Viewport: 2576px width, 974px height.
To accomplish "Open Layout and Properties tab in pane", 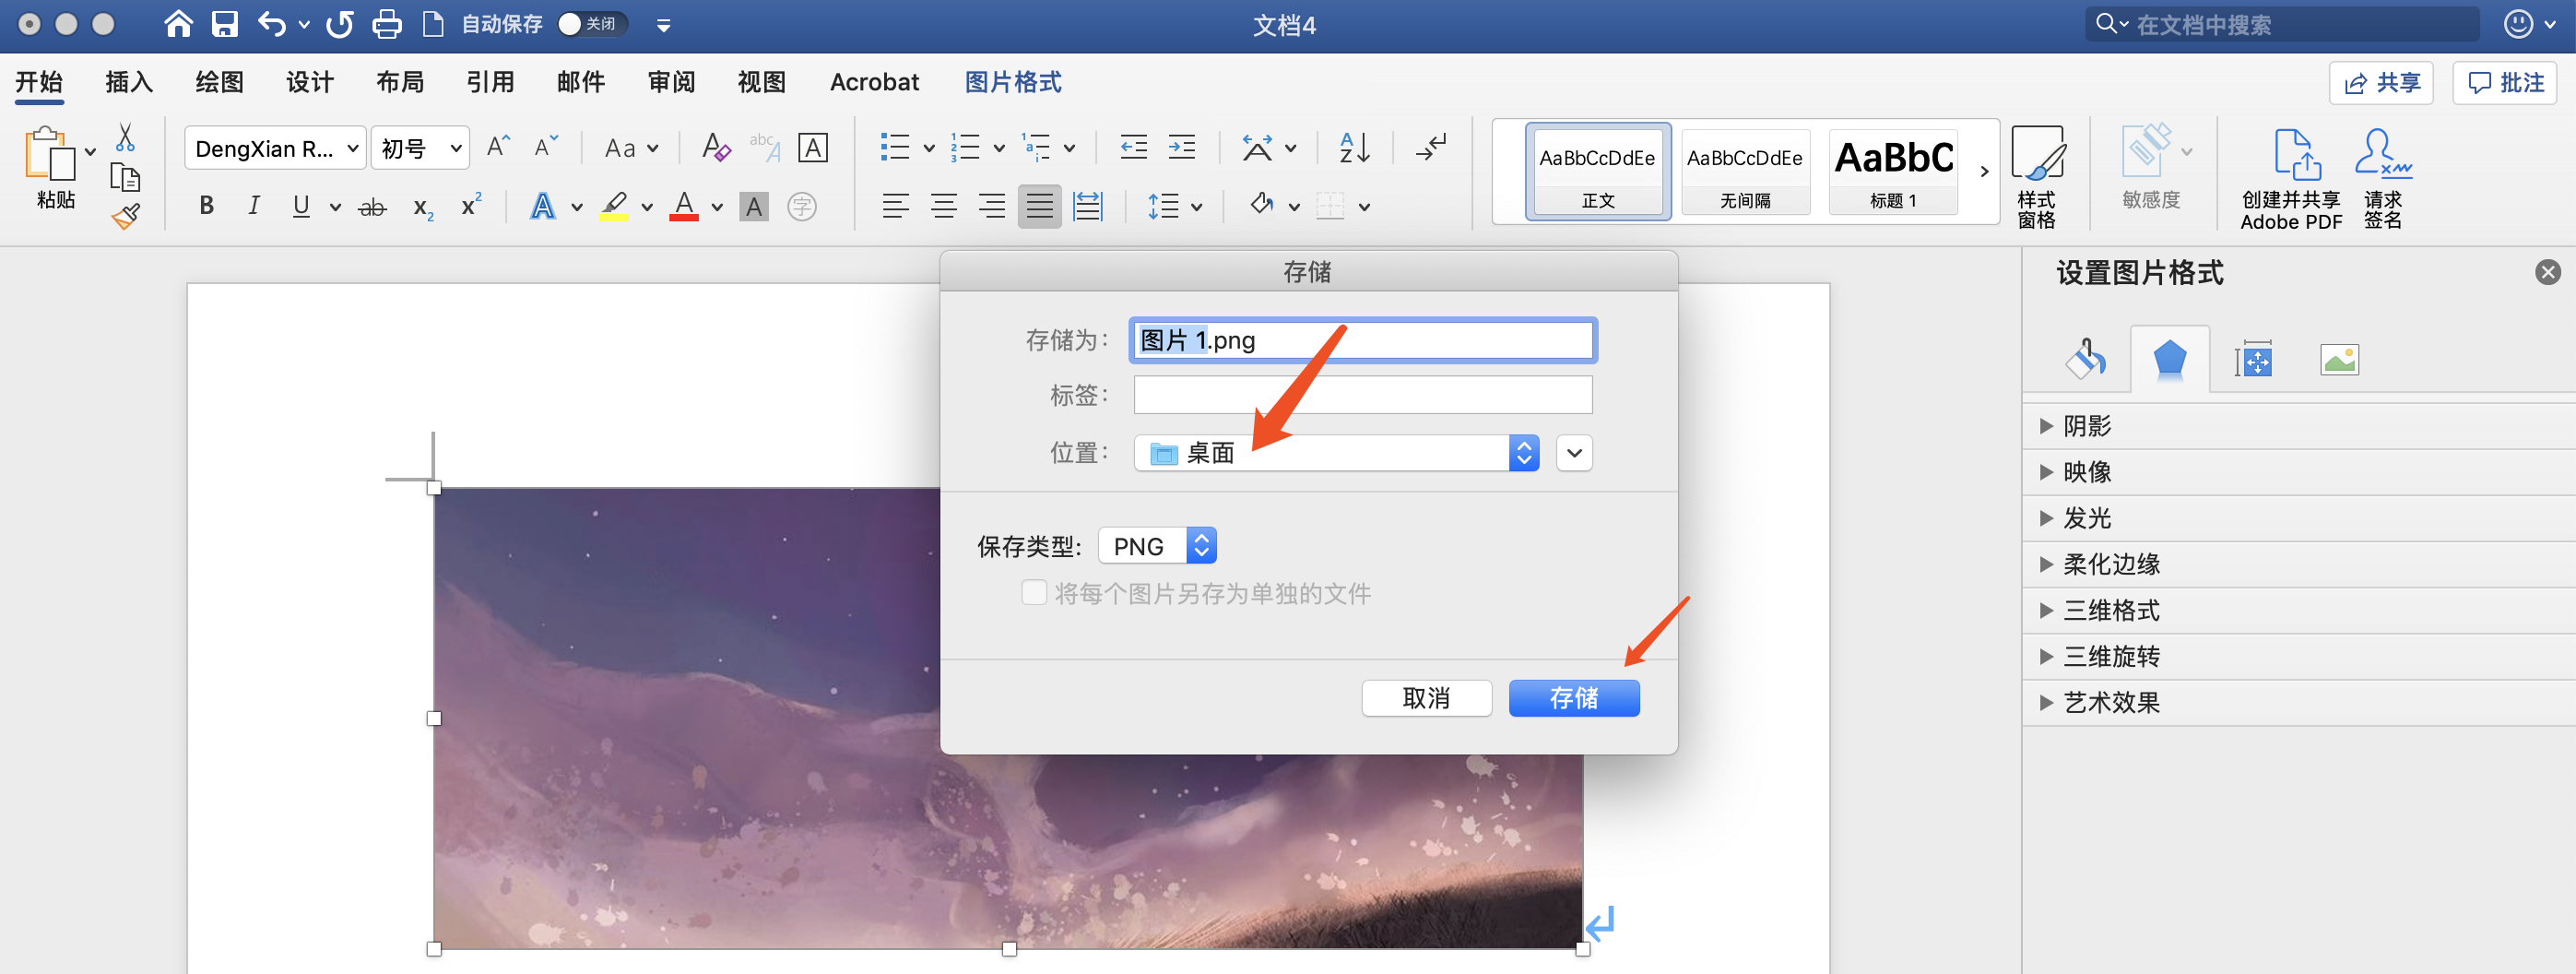I will coord(2254,359).
